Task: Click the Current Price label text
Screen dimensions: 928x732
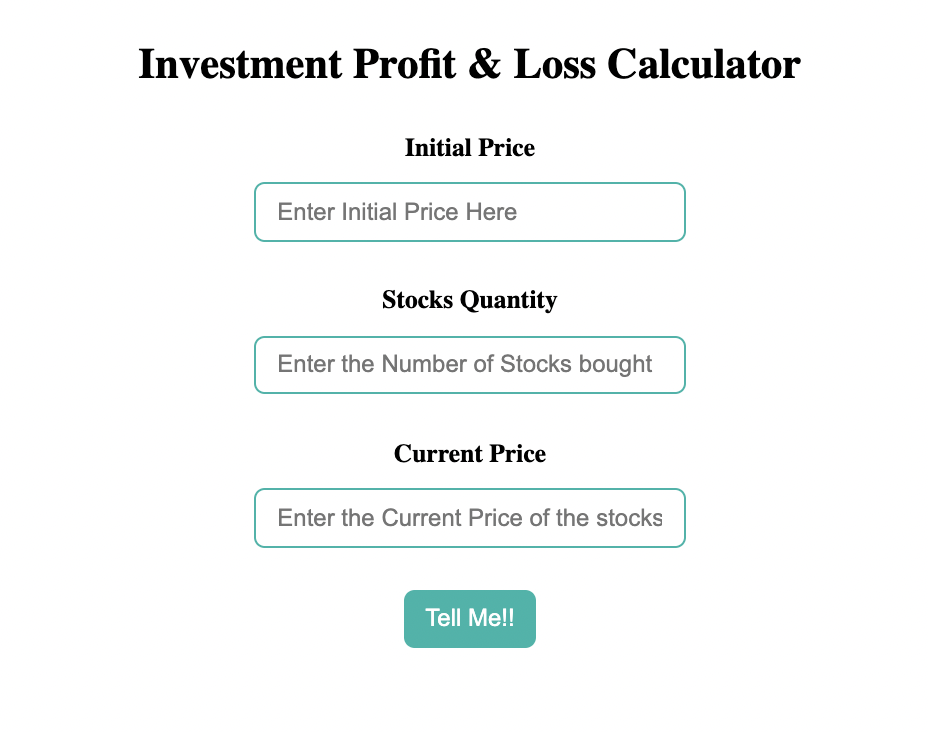Action: (x=470, y=453)
